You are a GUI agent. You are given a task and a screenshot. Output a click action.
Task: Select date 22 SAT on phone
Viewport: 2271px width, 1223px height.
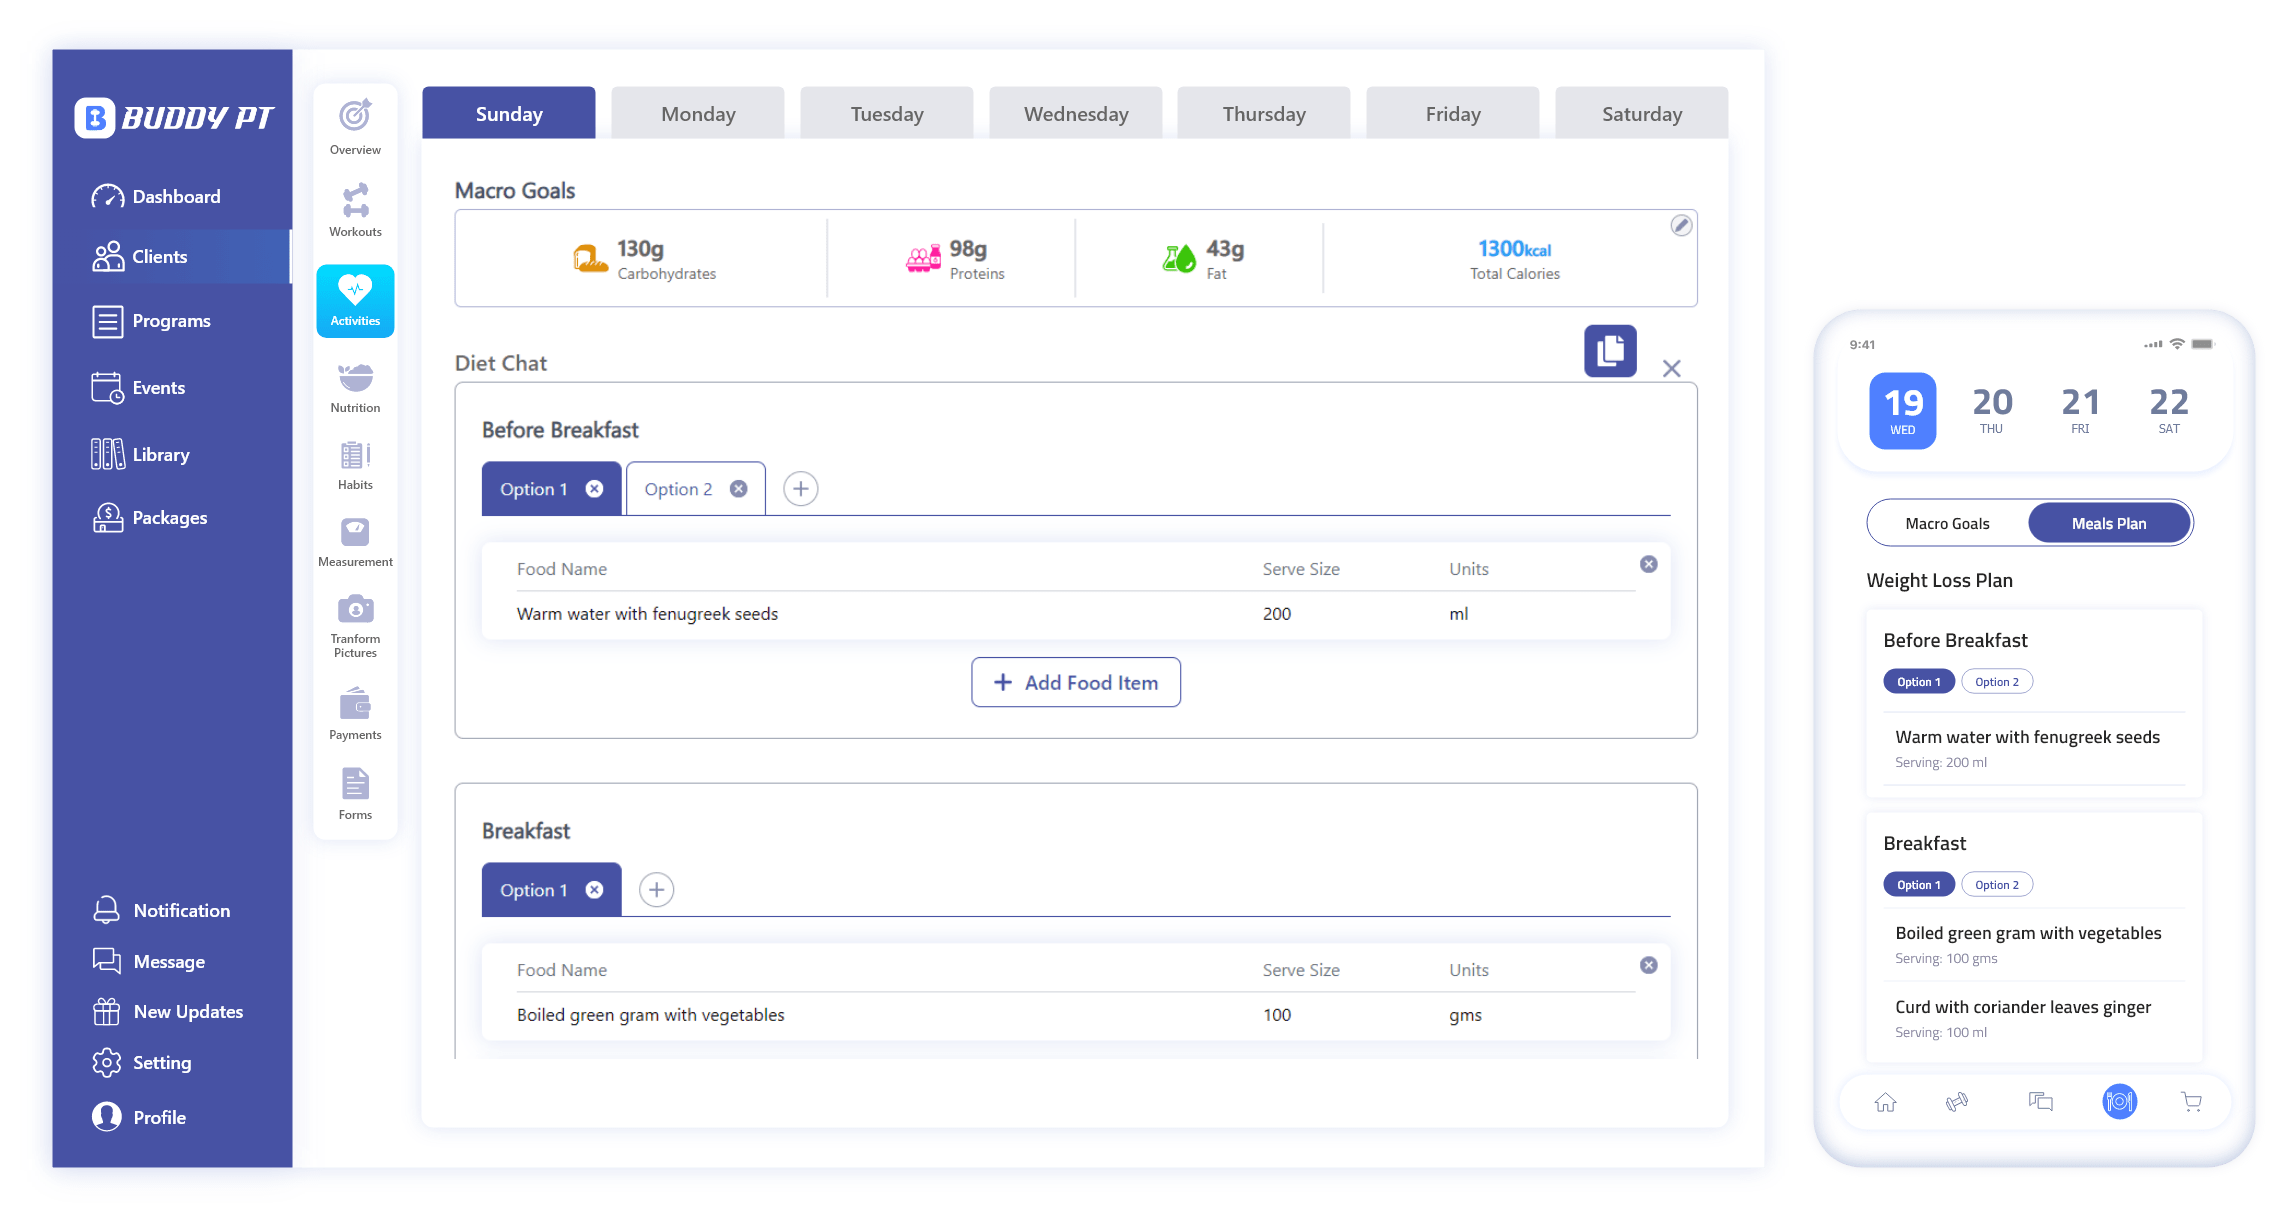click(x=2168, y=411)
